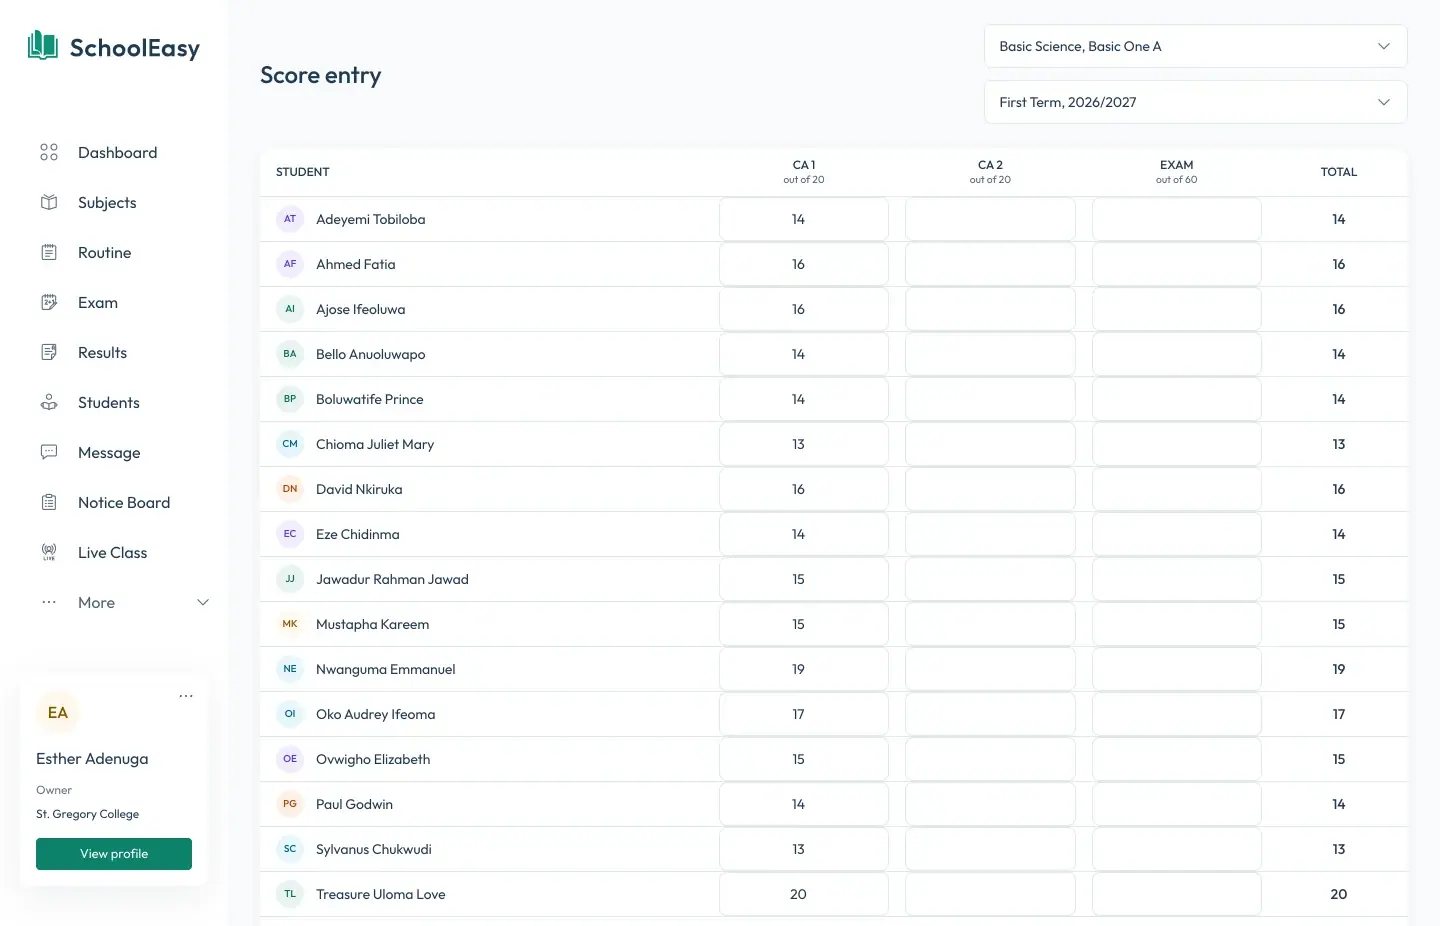Select student name Bello Anuoluwapo
Image resolution: width=1440 pixels, height=926 pixels.
point(370,354)
